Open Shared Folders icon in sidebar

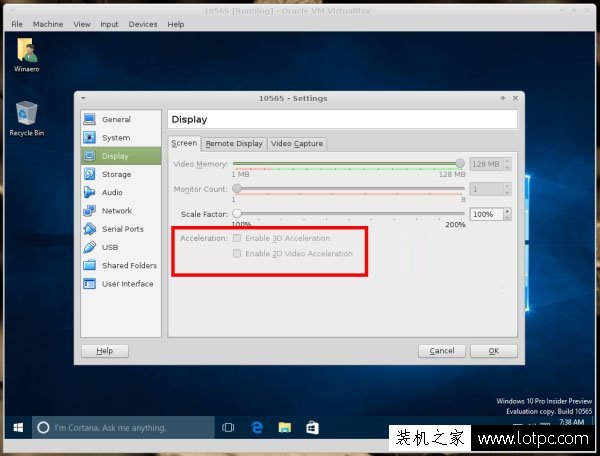(90, 265)
